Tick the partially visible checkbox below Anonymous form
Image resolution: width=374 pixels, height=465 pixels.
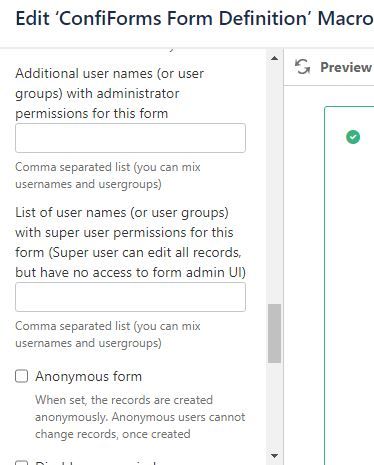[22, 463]
